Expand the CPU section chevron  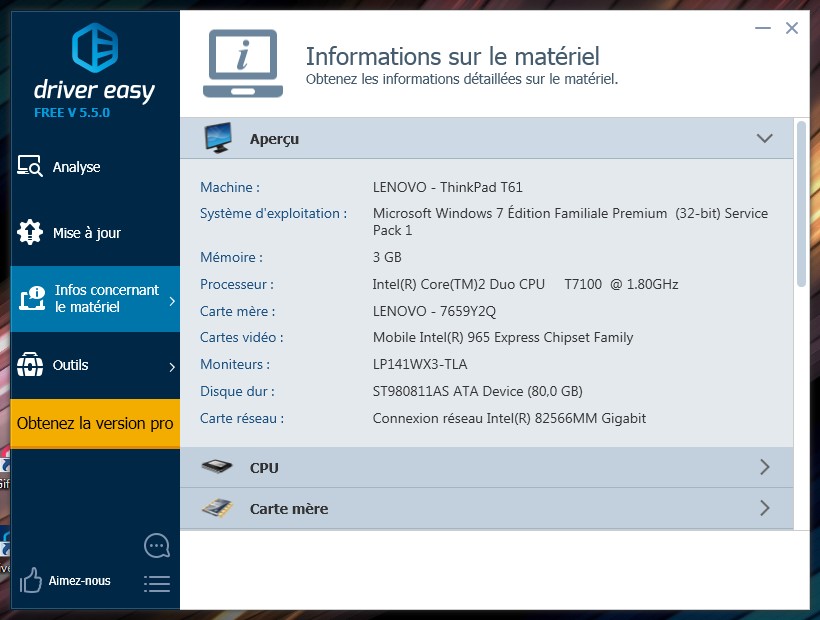765,467
